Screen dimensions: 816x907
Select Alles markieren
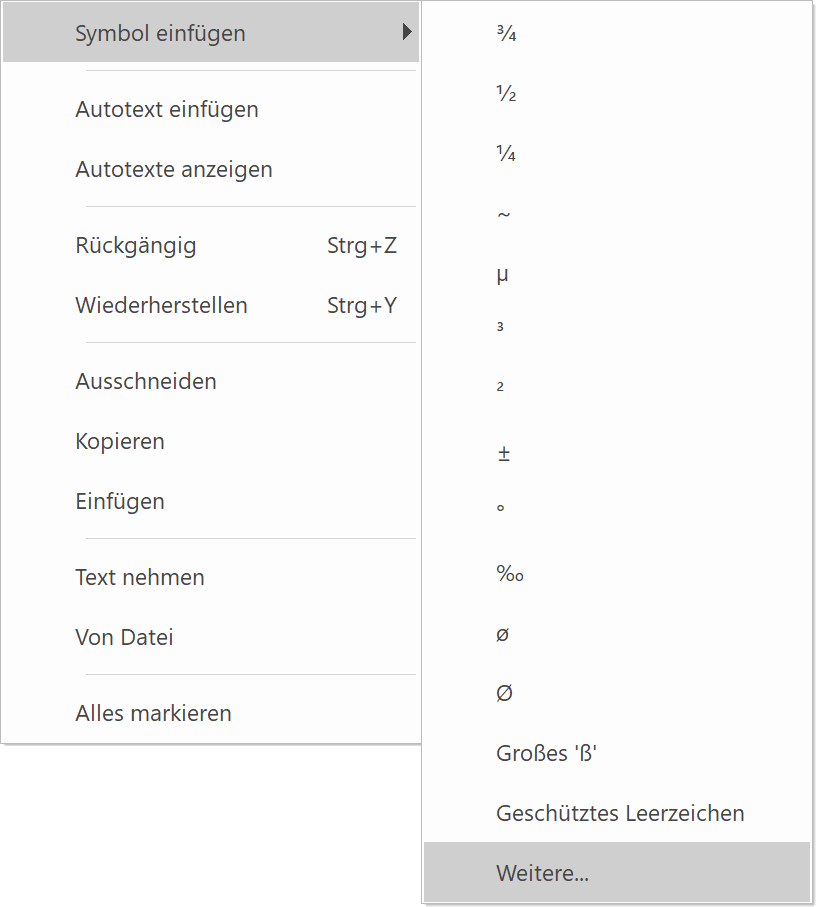click(x=153, y=713)
